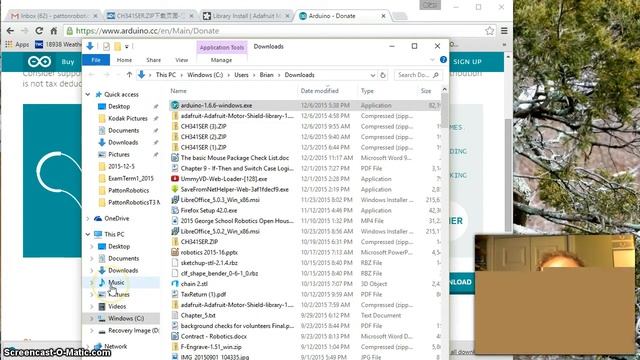Select Documents under Quick access

point(123,130)
